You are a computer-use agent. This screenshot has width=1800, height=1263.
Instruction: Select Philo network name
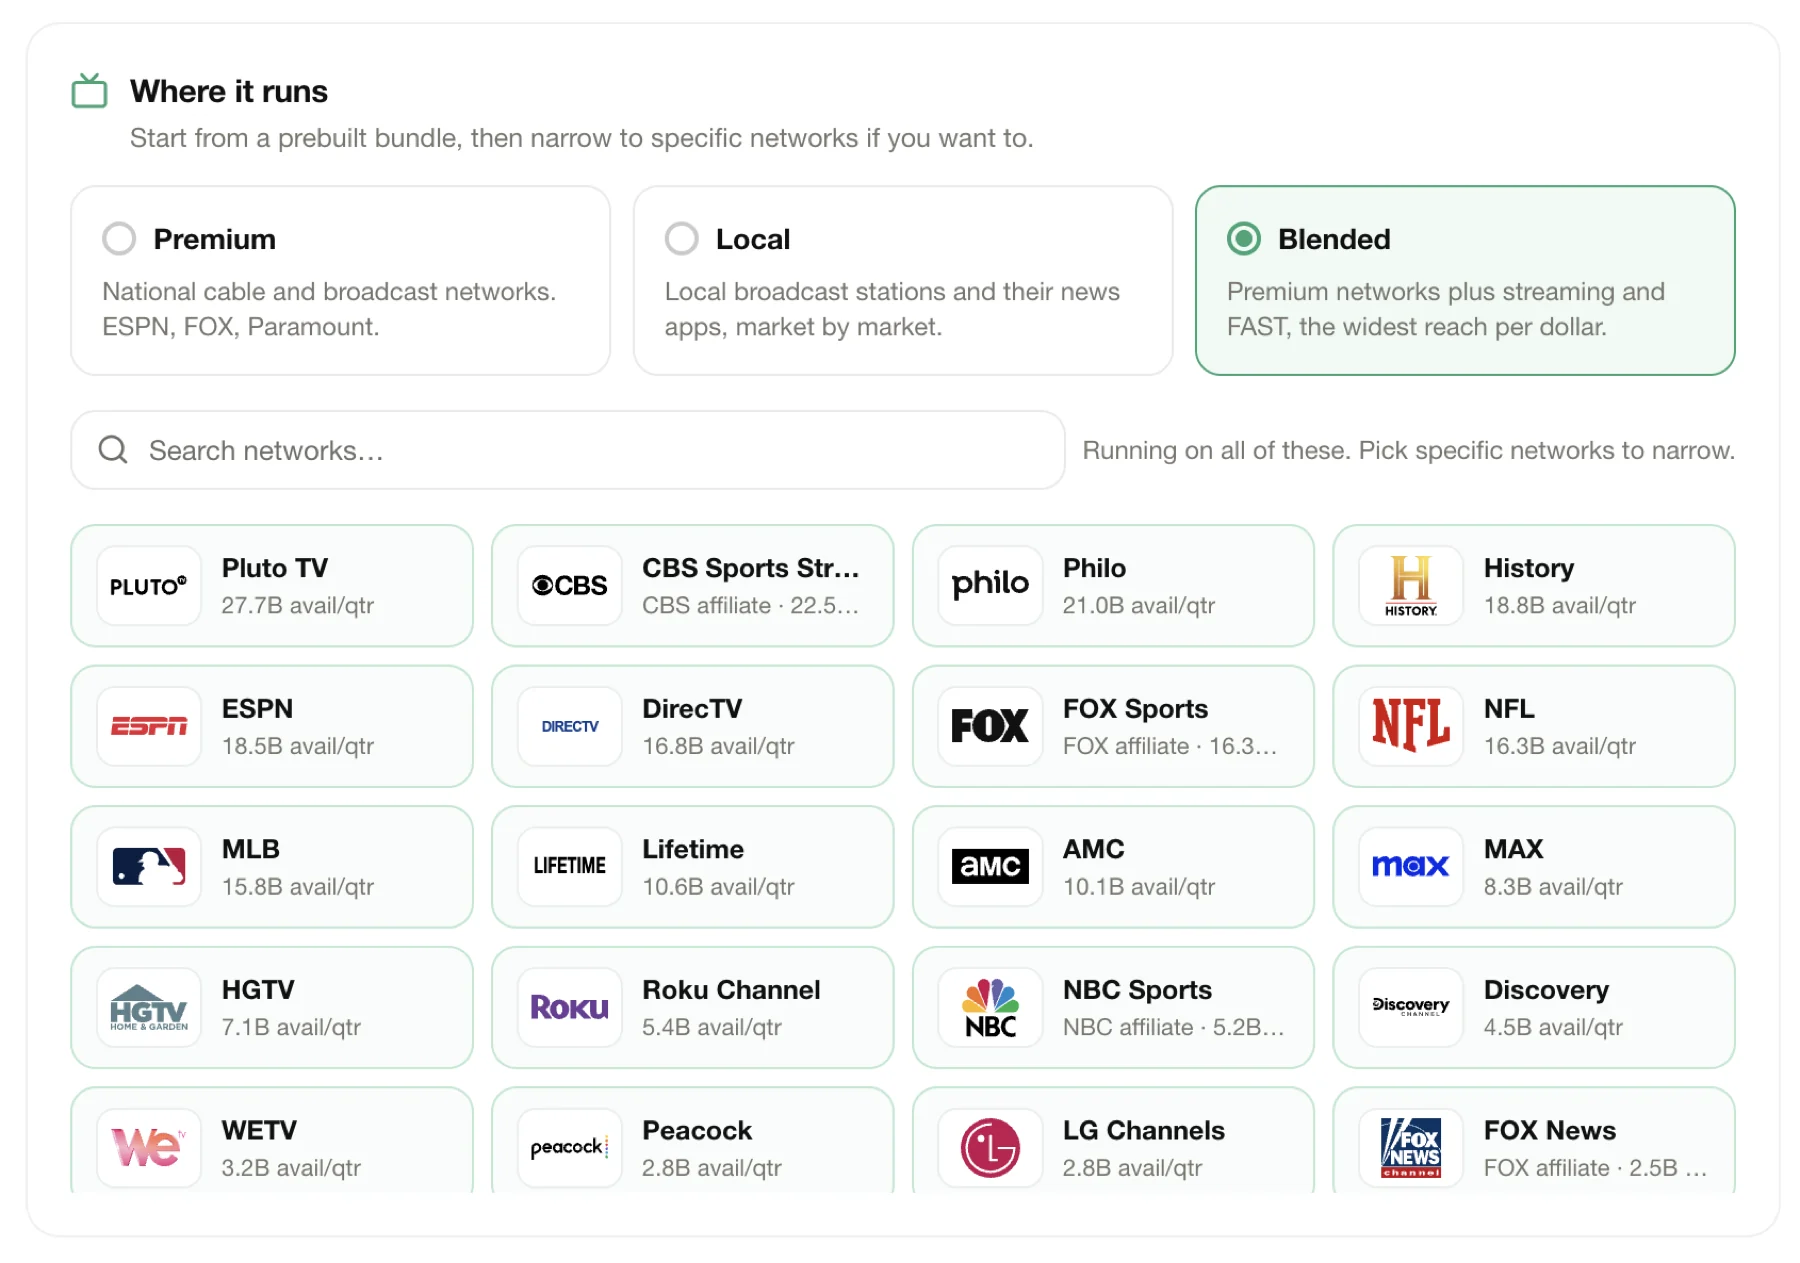(1094, 568)
